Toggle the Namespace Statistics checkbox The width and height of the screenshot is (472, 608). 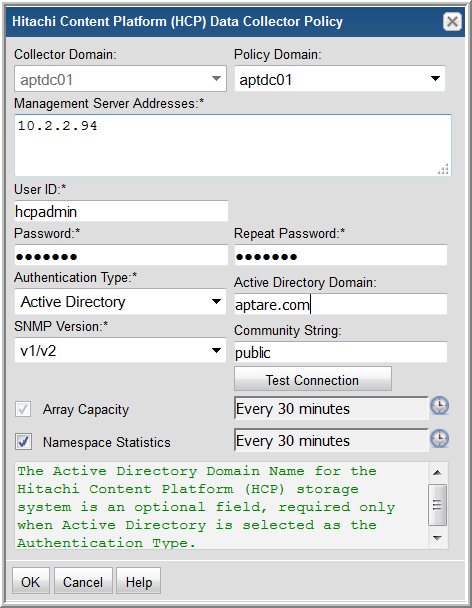[23, 442]
